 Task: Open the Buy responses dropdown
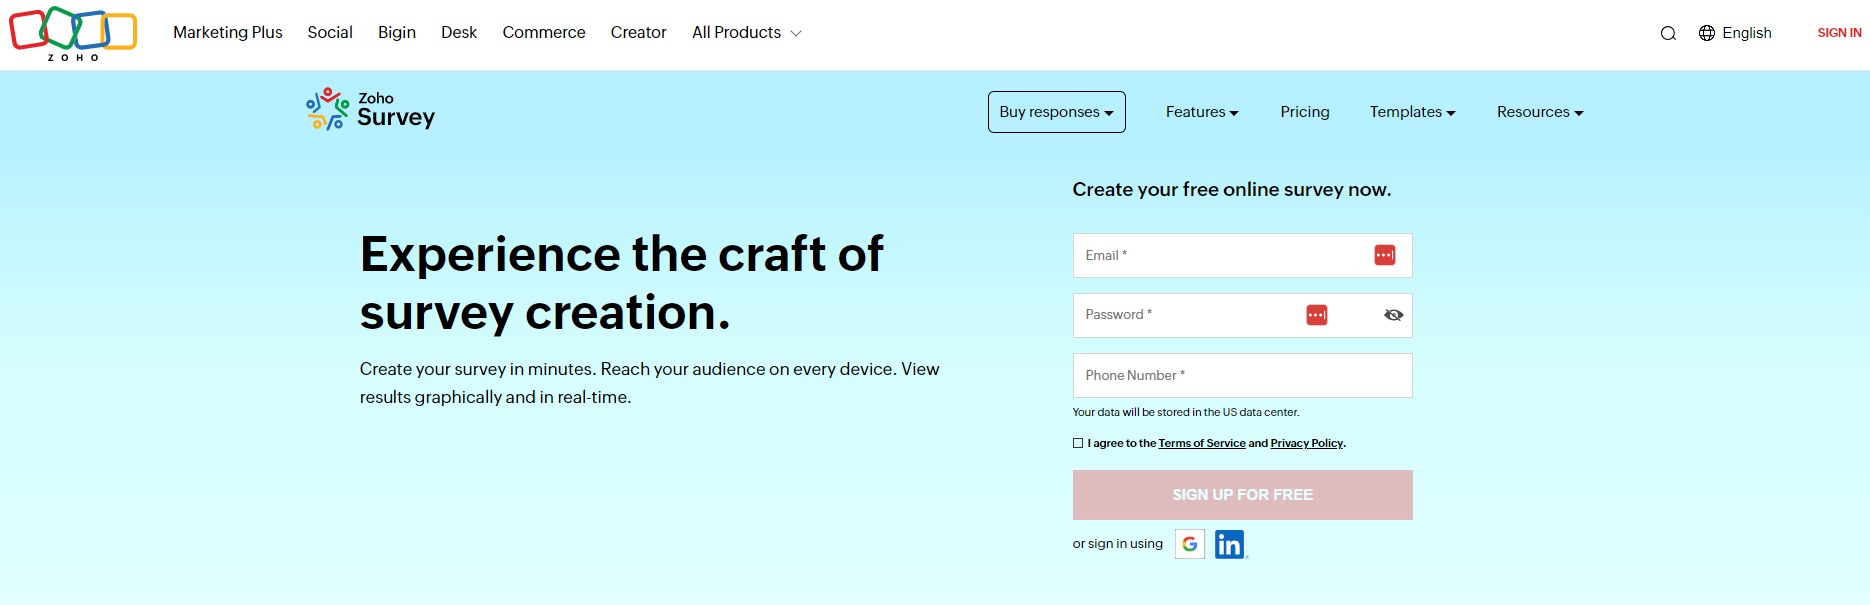[x=1057, y=112]
